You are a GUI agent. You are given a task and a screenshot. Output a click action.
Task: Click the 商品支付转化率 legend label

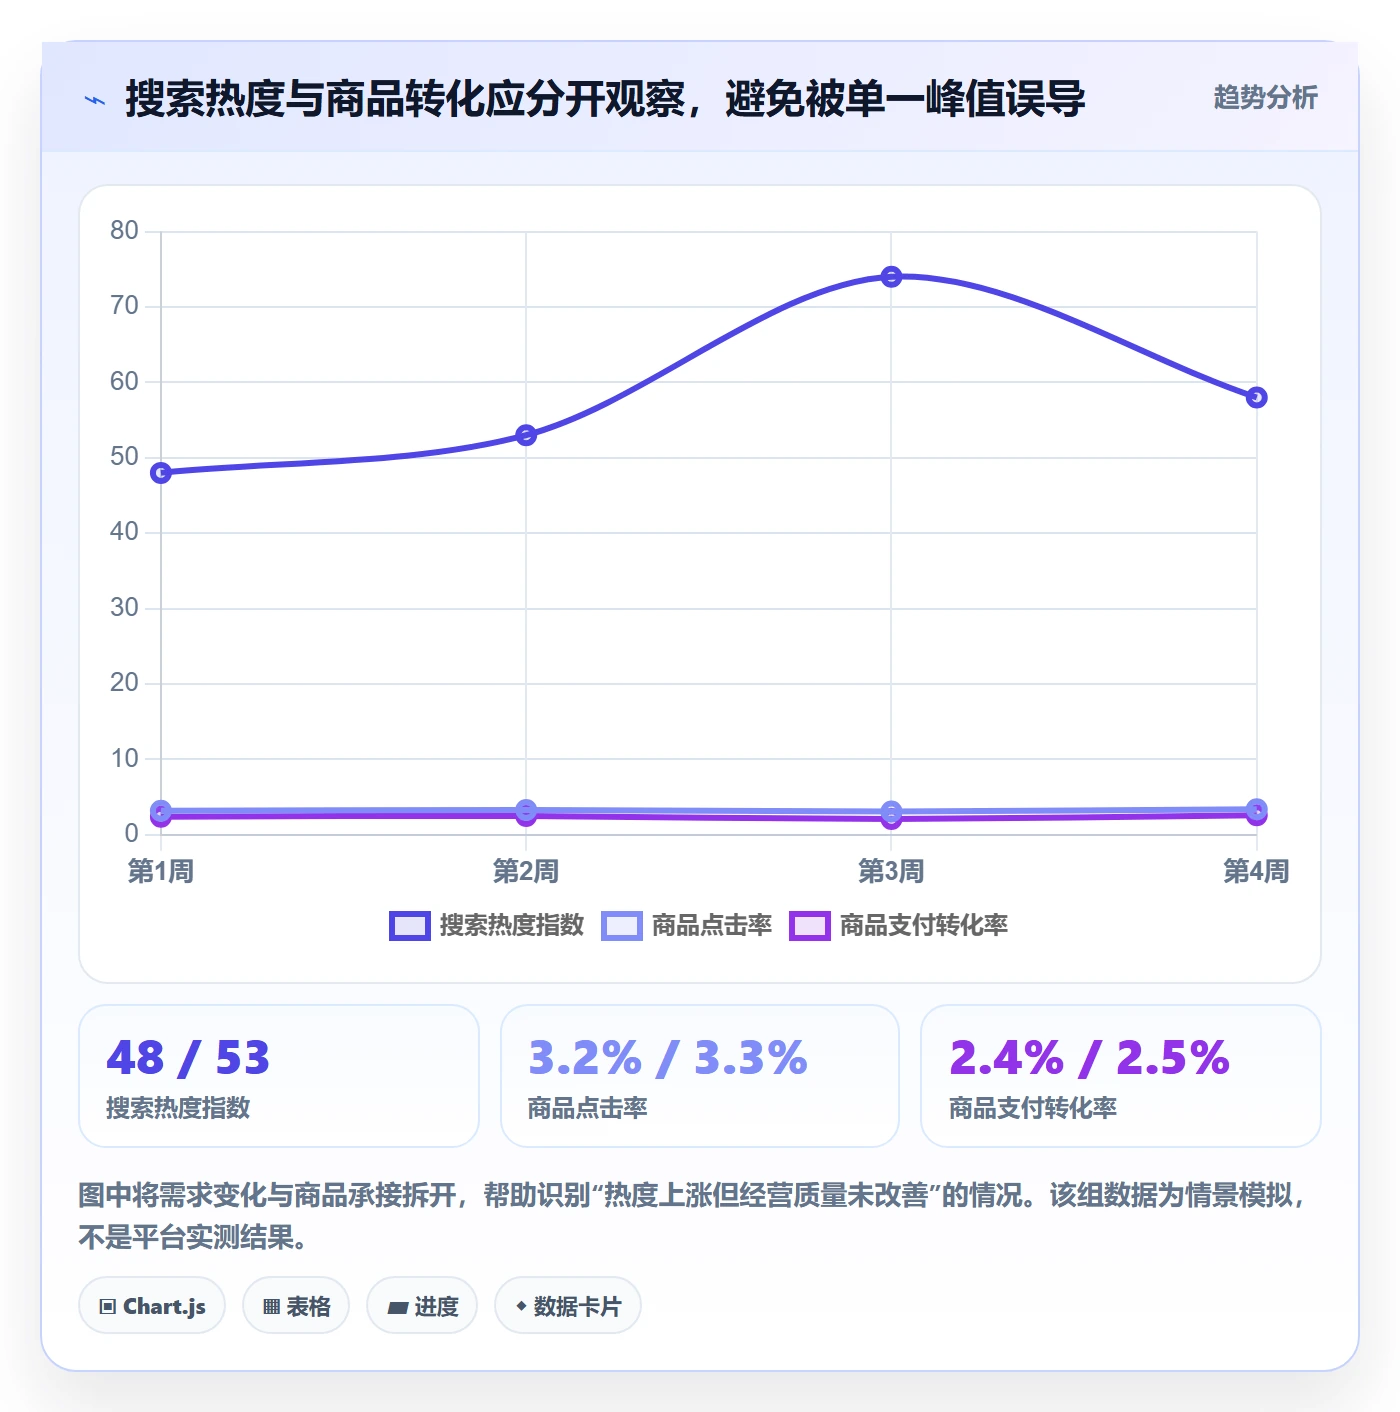(924, 926)
